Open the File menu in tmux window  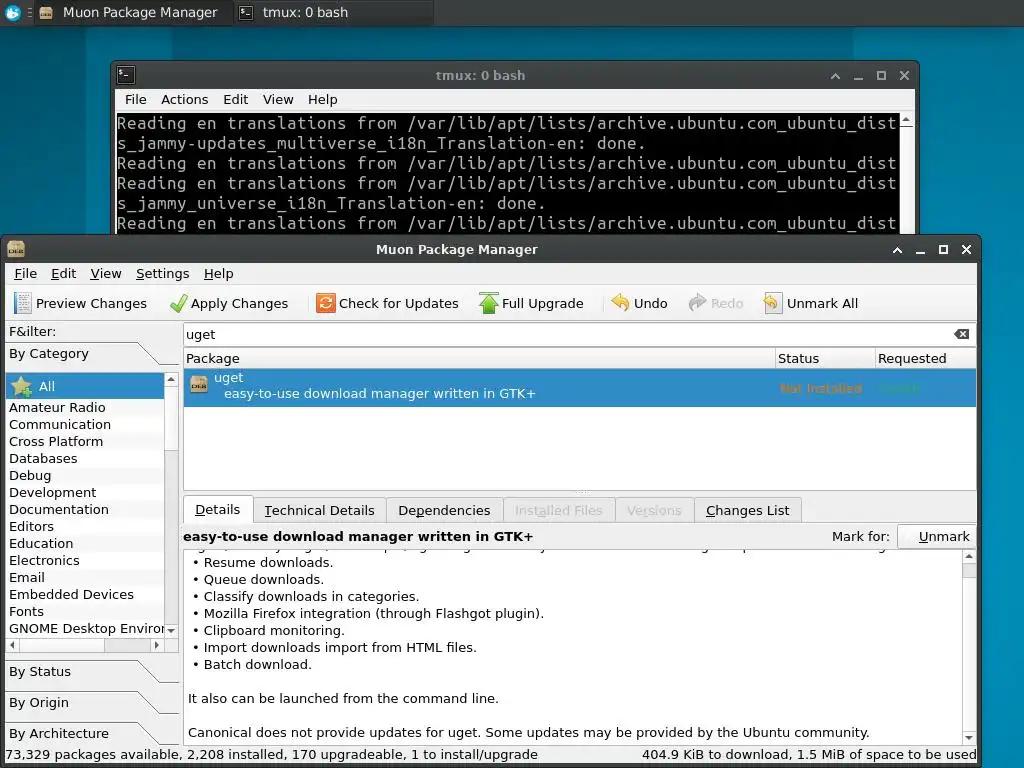point(136,99)
